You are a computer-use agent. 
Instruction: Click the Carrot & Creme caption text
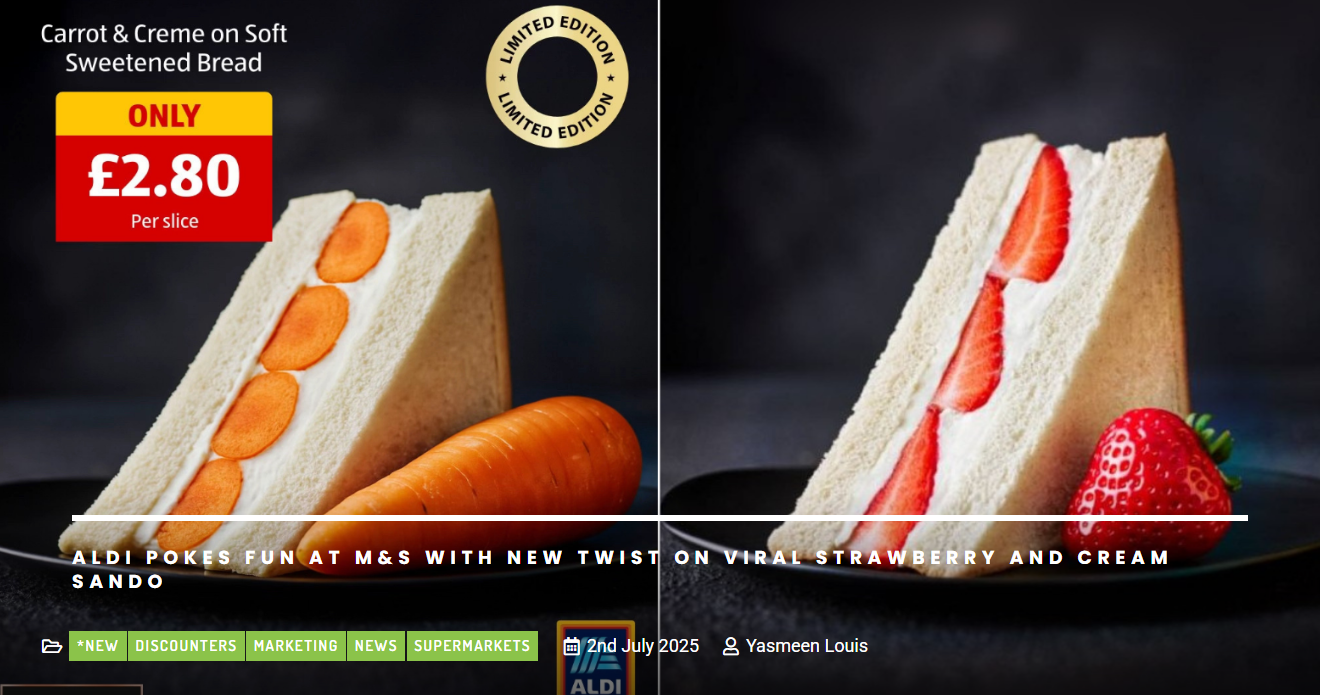[x=164, y=48]
